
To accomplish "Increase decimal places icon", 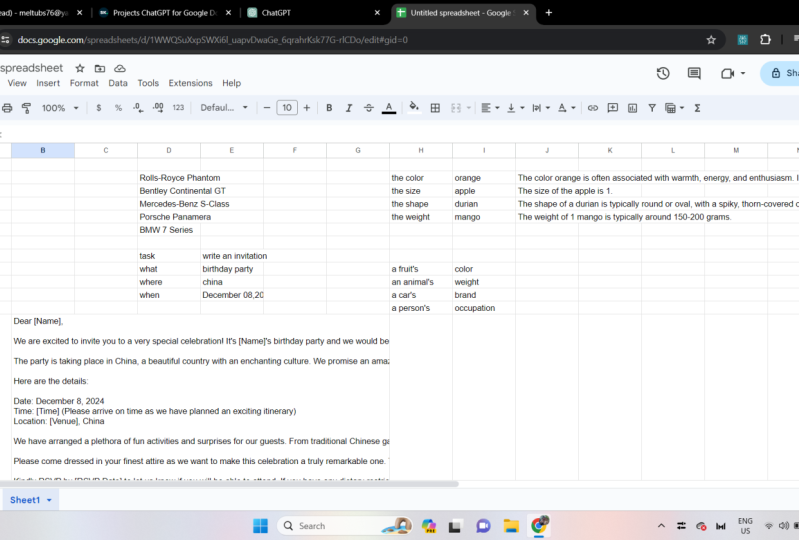I will point(158,108).
